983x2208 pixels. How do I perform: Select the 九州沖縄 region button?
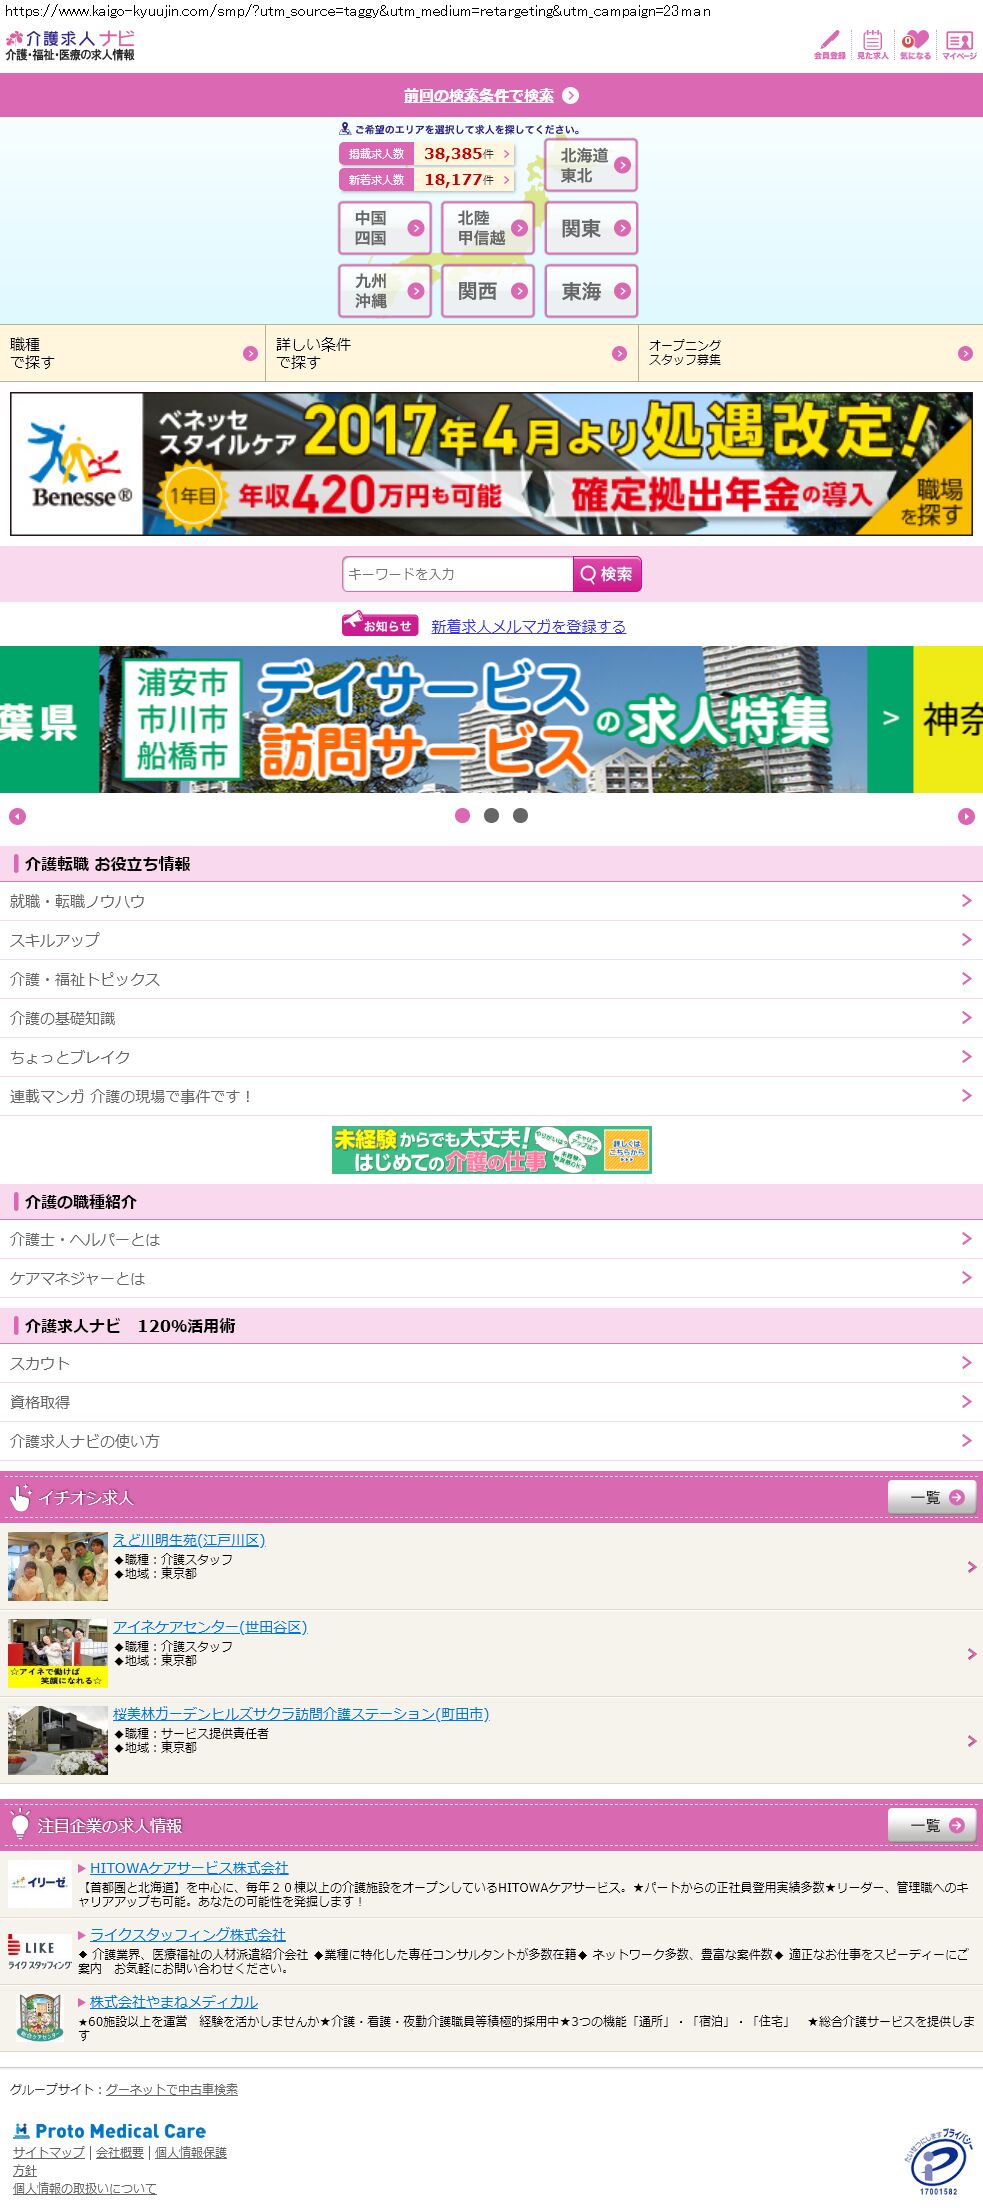tap(385, 291)
